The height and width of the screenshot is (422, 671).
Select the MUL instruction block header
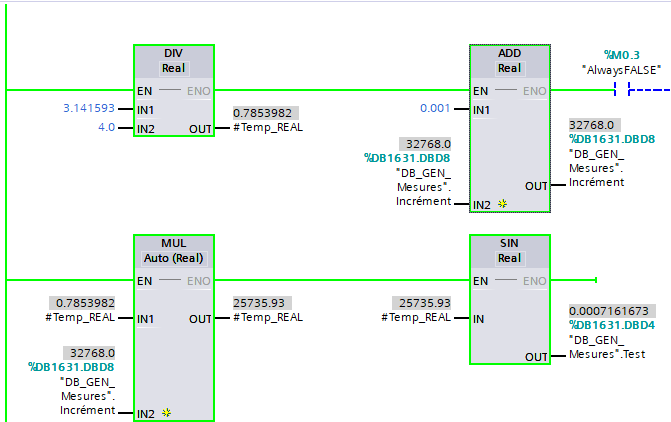click(173, 243)
